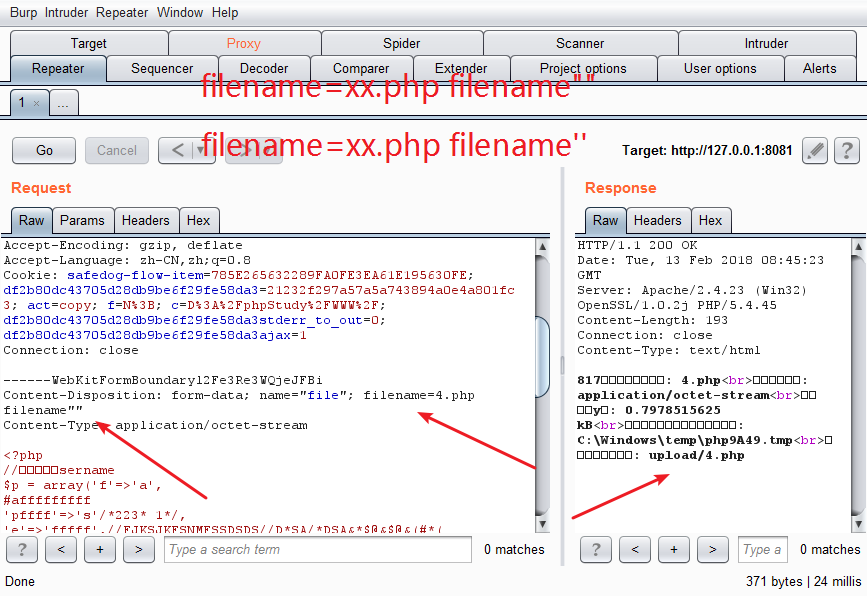This screenshot has height=596, width=867.
Task: Go to next match in response search
Action: point(713,550)
